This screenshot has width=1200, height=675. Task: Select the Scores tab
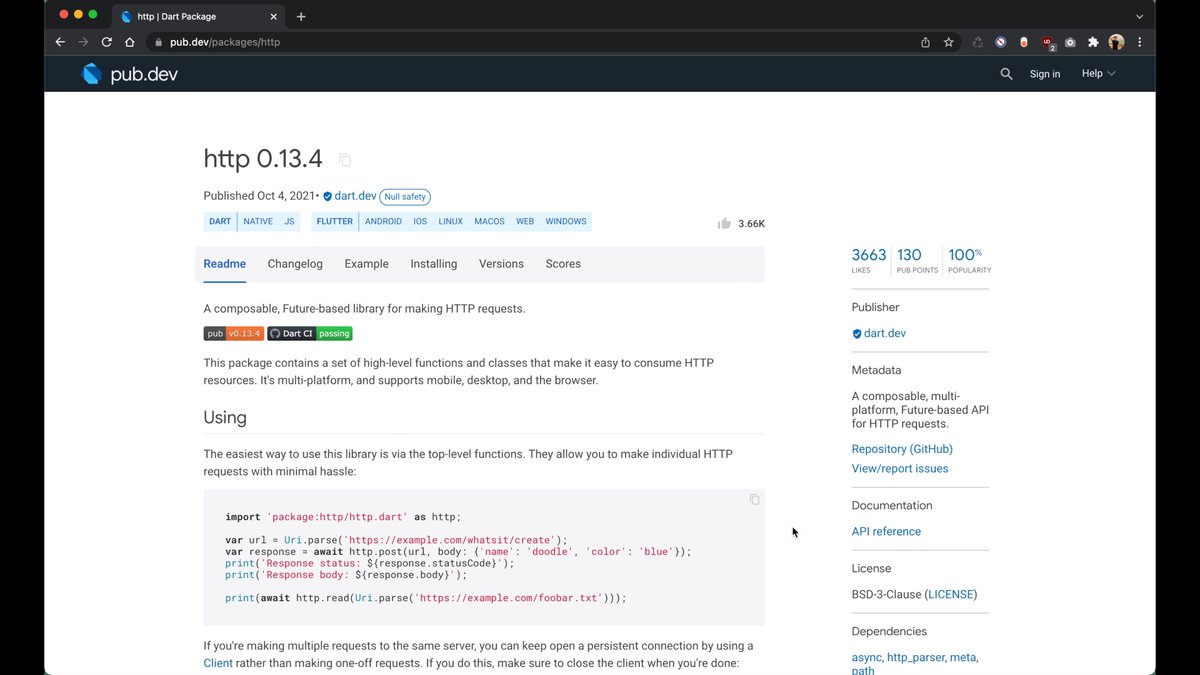coord(563,264)
